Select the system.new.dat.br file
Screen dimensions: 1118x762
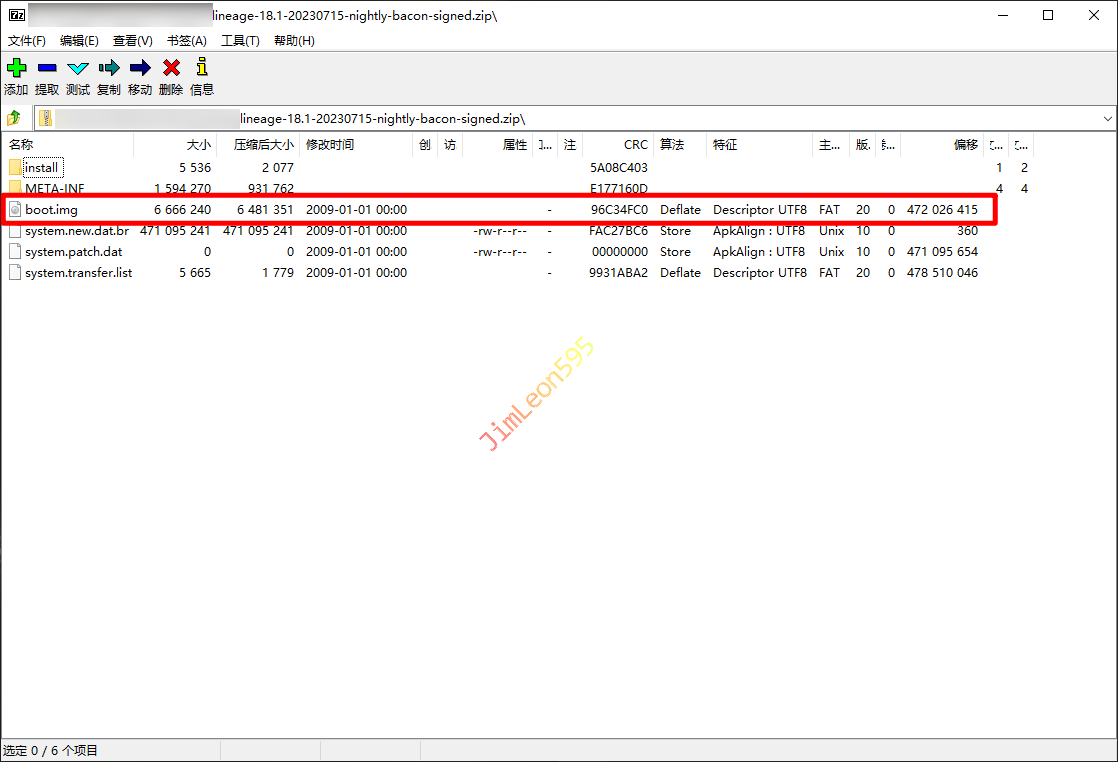click(76, 231)
